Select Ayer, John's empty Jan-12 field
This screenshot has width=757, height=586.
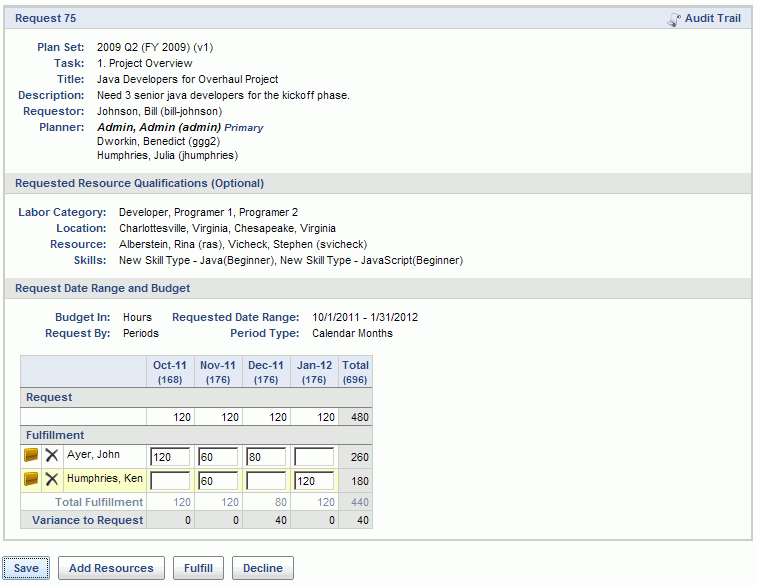314,457
